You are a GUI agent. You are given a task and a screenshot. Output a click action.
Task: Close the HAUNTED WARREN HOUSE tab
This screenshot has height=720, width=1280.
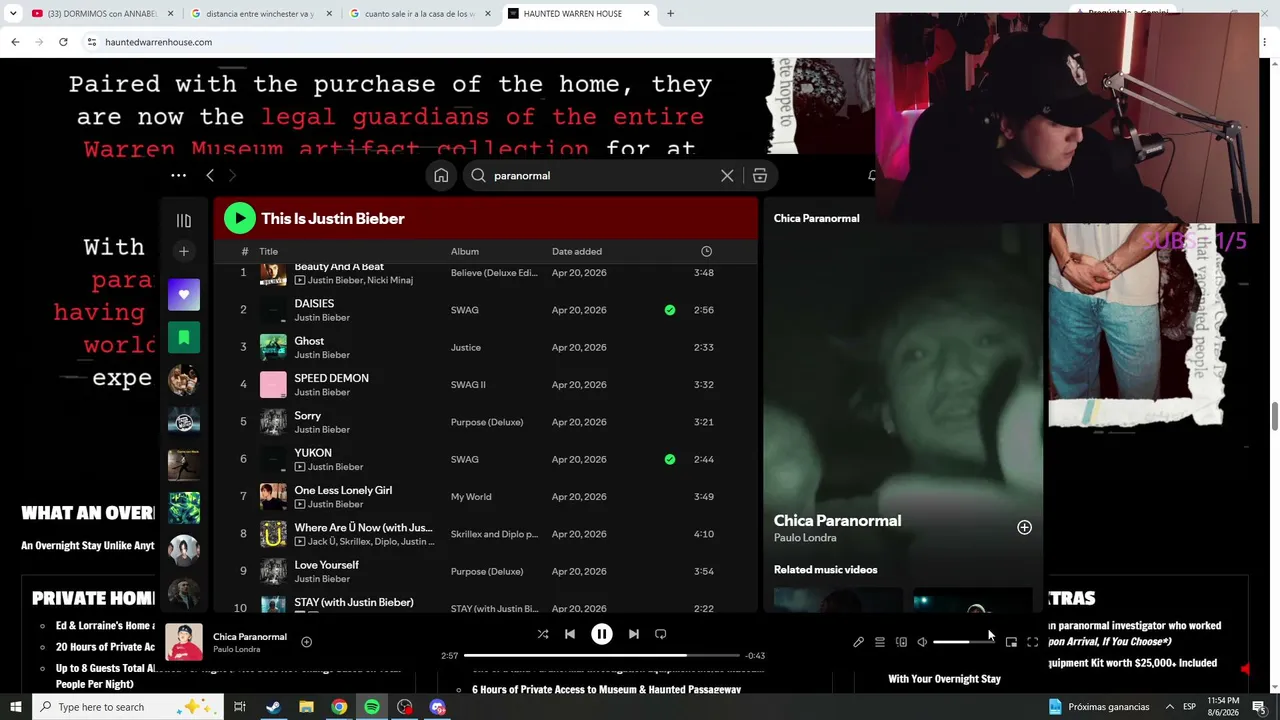pyautogui.click(x=647, y=14)
